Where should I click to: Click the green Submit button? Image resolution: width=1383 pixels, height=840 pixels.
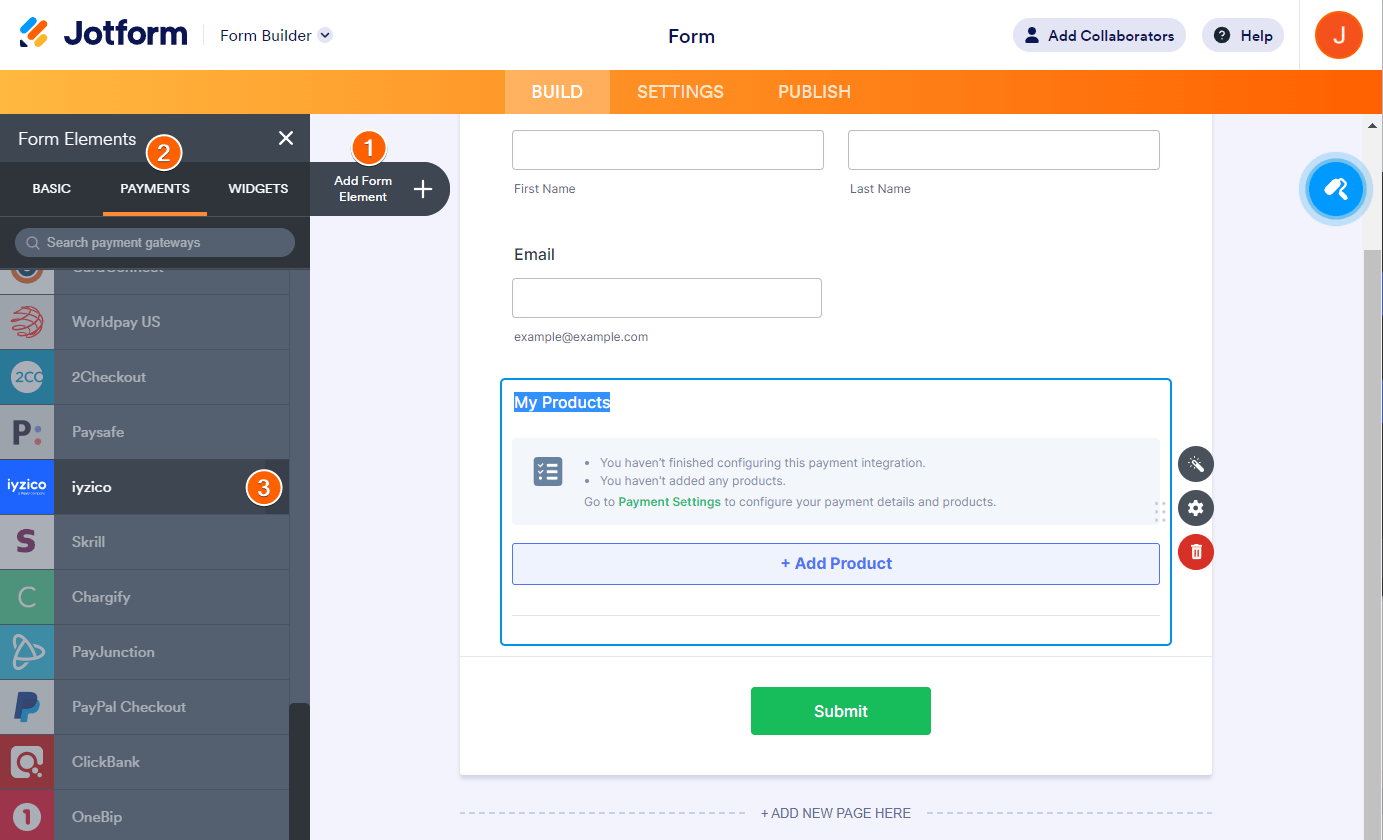pos(841,711)
